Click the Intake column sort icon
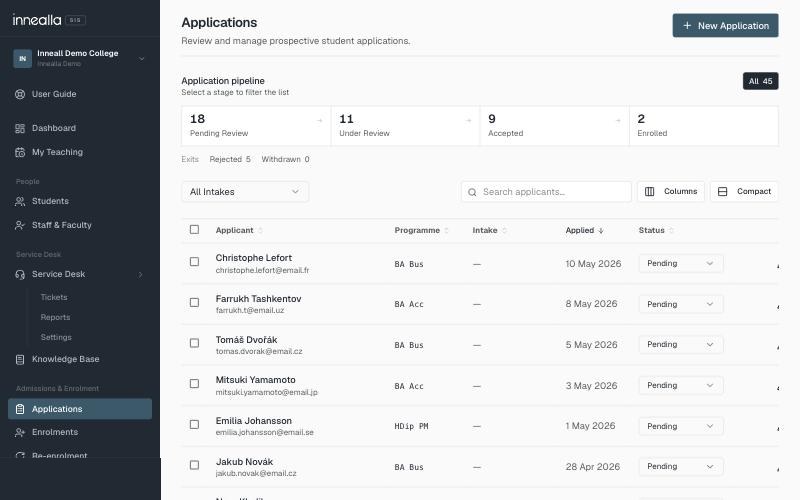This screenshot has width=800, height=500. tap(504, 231)
